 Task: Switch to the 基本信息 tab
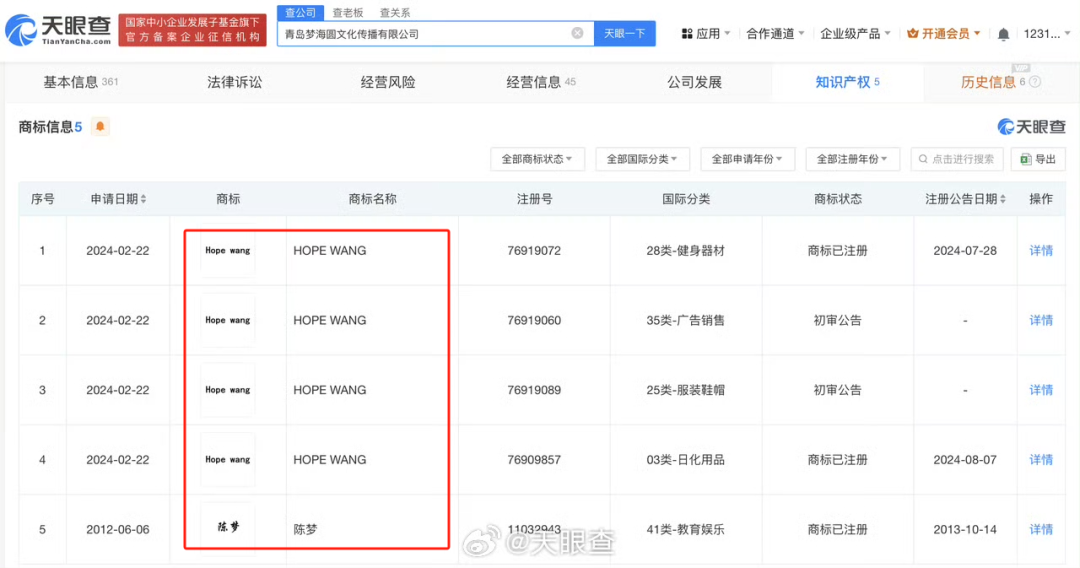tap(81, 82)
